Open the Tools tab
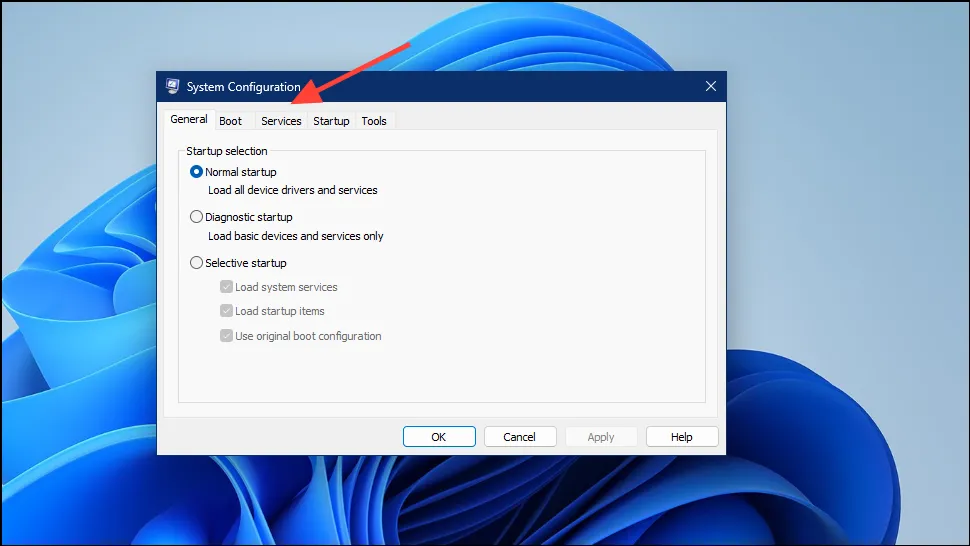The height and width of the screenshot is (546, 970). coord(374,121)
